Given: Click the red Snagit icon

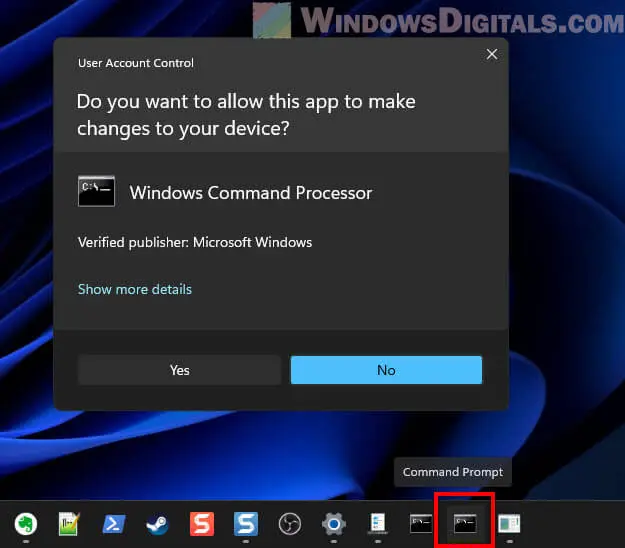Looking at the screenshot, I should coord(202,523).
